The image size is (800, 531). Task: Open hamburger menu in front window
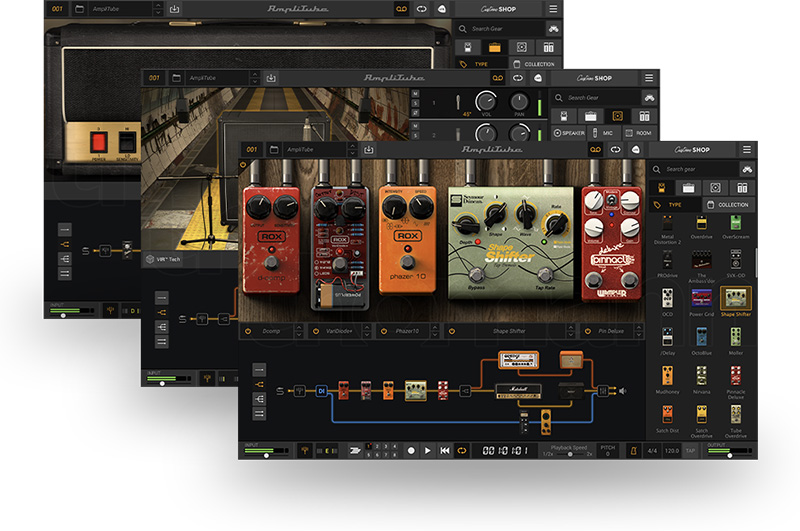pos(747,149)
